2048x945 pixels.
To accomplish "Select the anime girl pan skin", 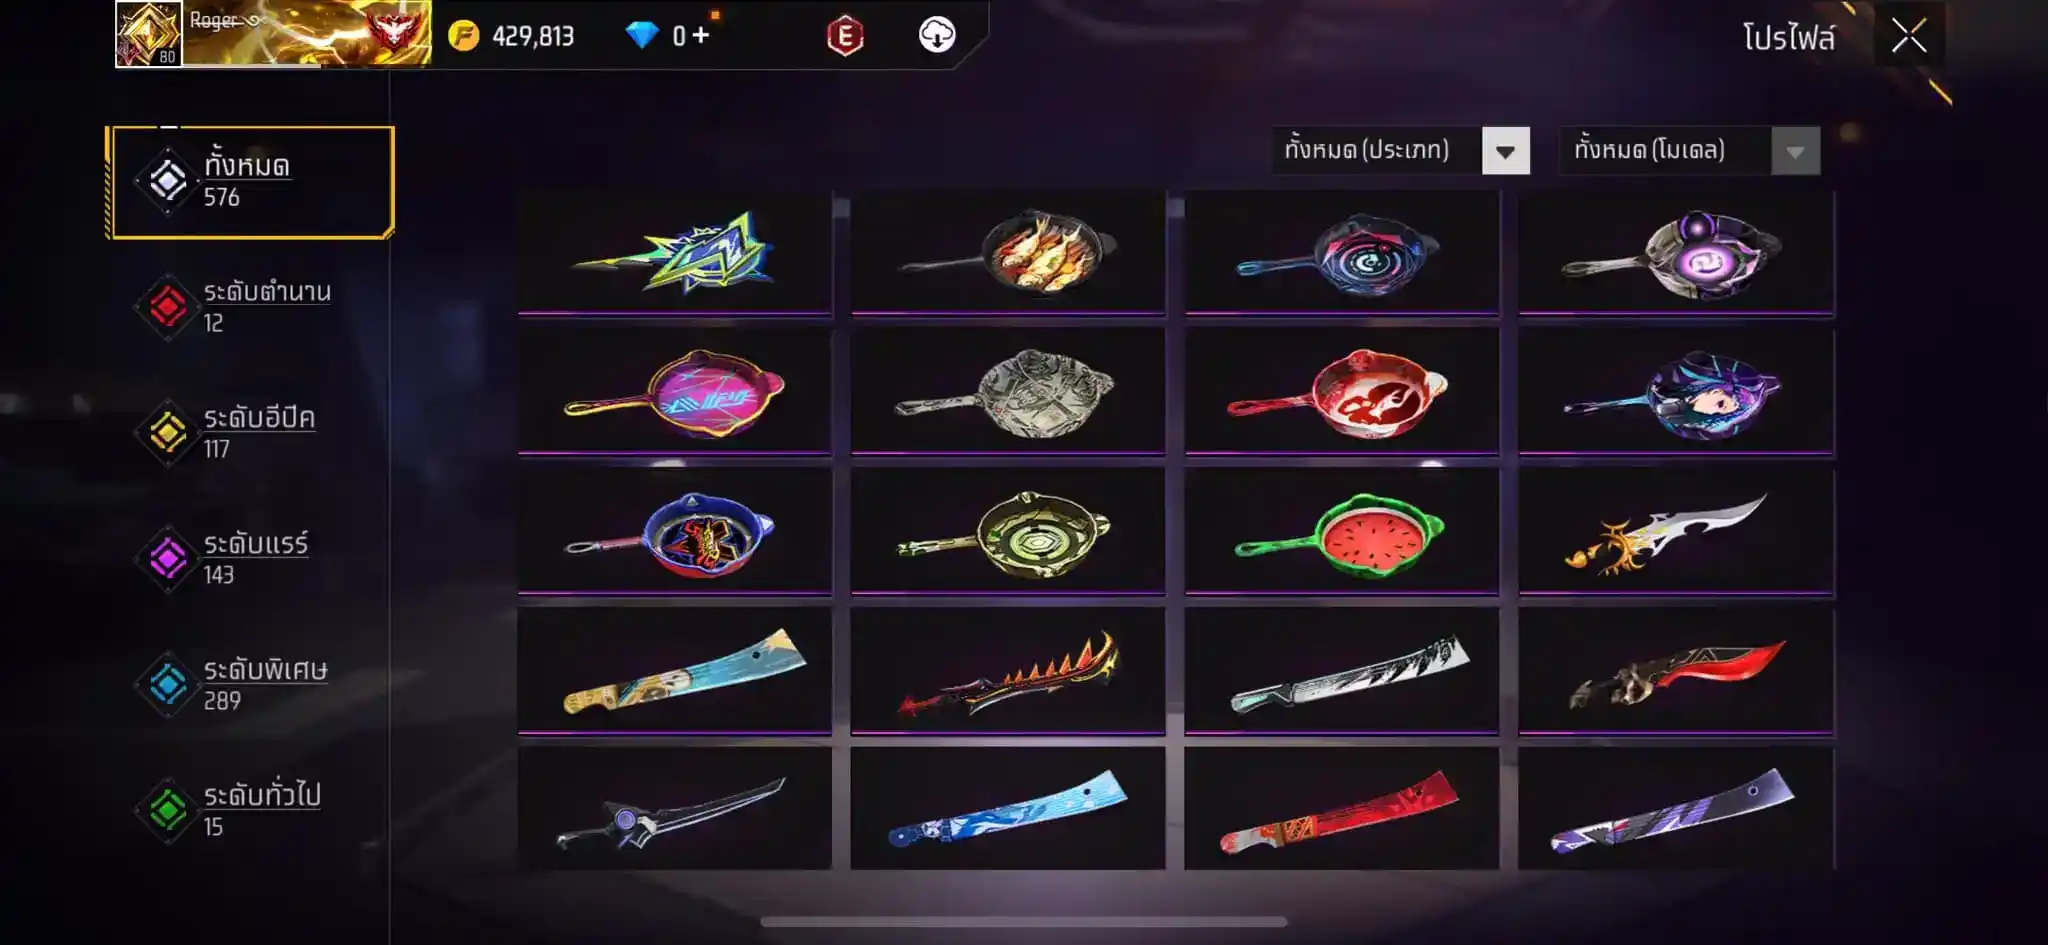I will point(1676,392).
